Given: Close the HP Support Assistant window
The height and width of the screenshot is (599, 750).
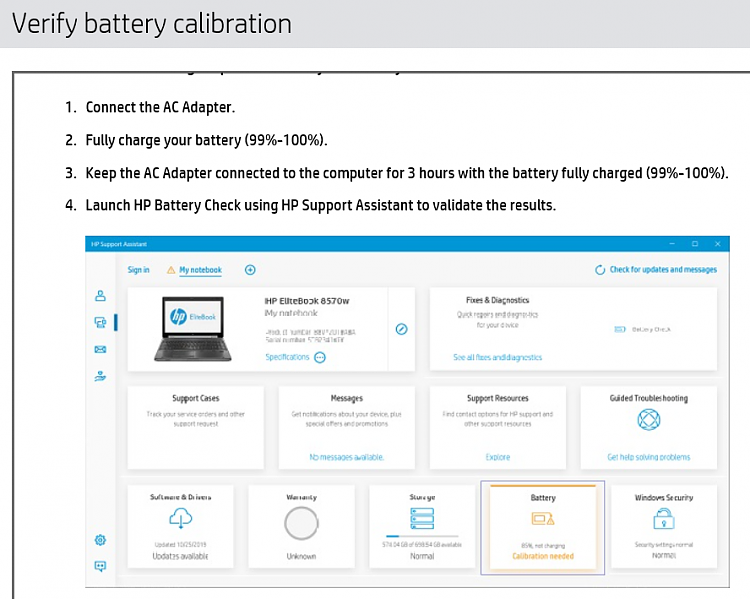Looking at the screenshot, I should click(717, 244).
